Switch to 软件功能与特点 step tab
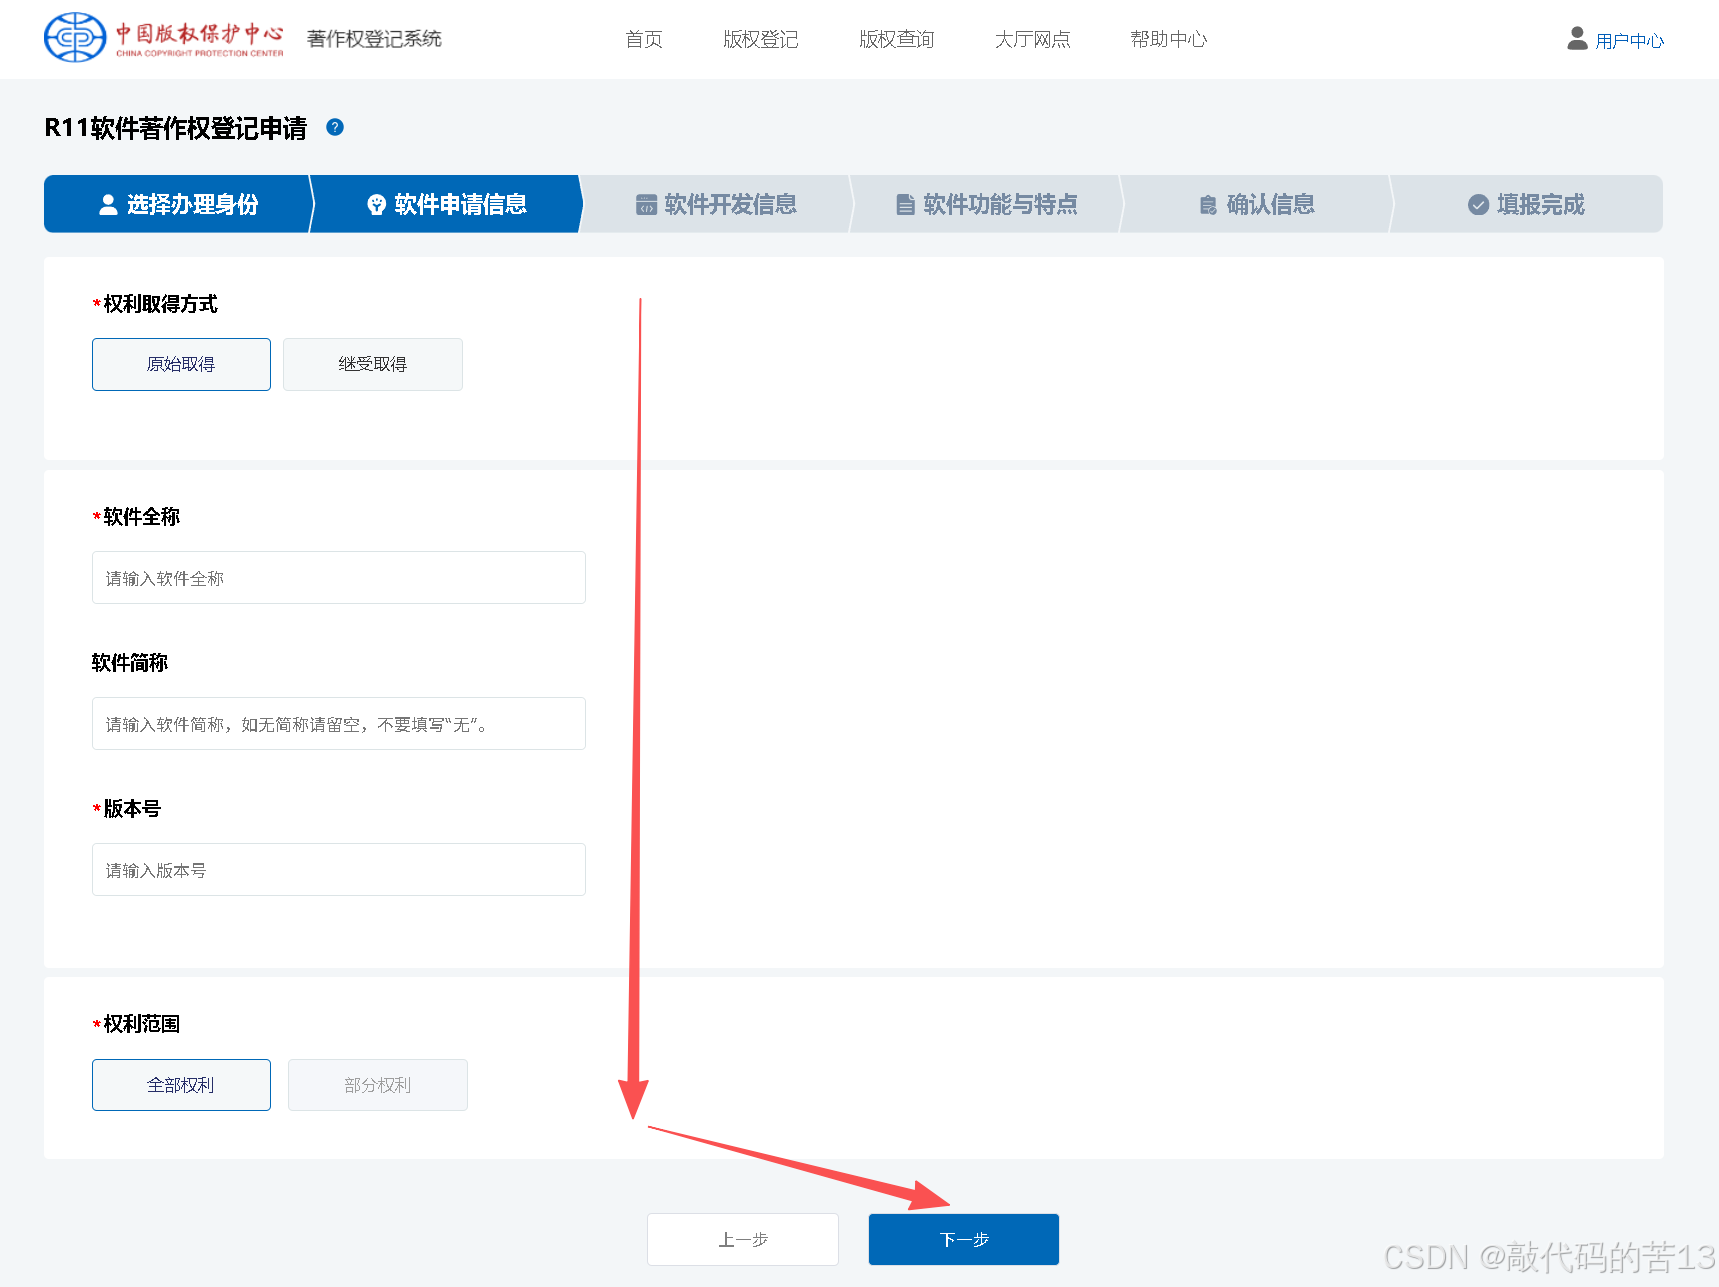 click(987, 204)
